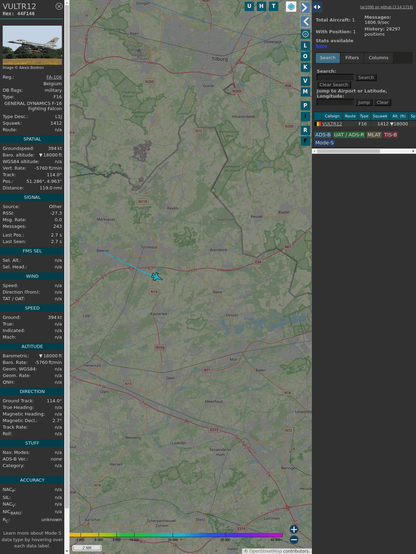The image size is (416, 554).
Task: Click the T map button
Action: click(x=273, y=6)
